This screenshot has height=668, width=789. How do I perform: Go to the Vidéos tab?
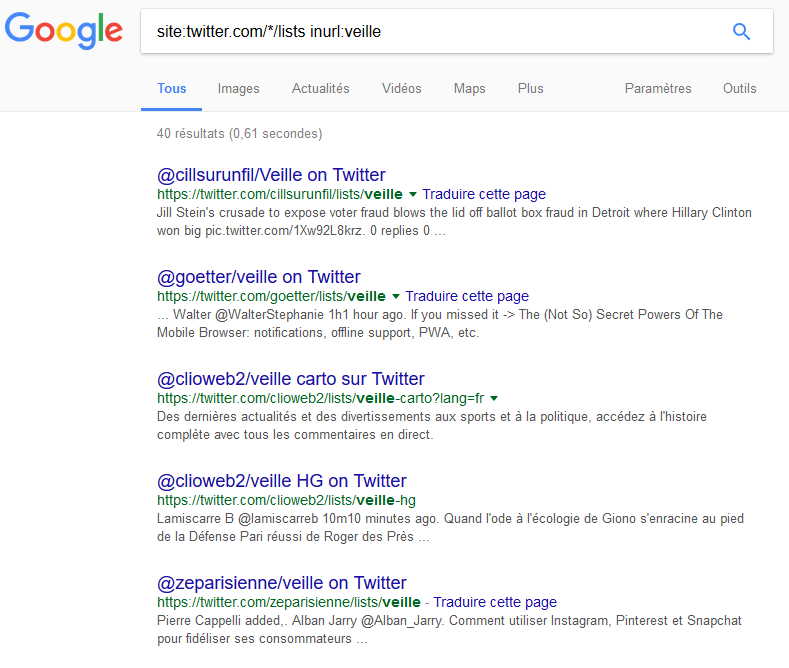pyautogui.click(x=402, y=89)
